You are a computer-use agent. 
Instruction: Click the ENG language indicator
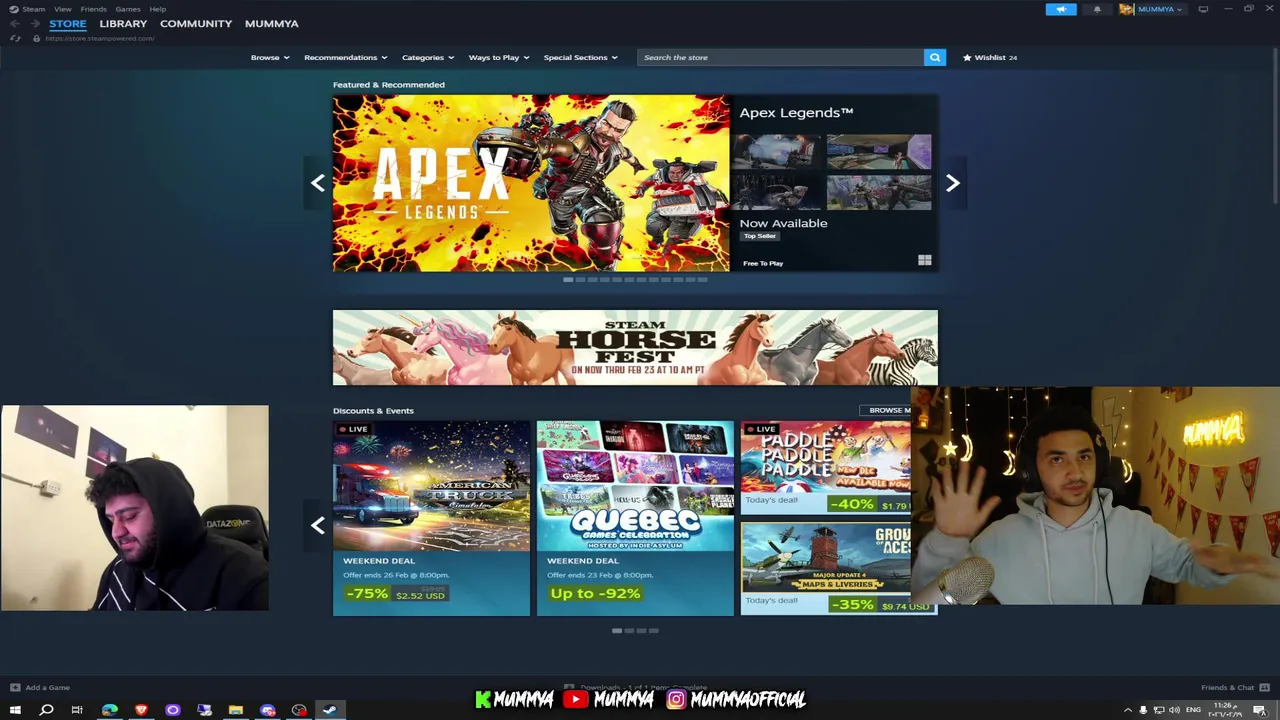tap(1193, 710)
